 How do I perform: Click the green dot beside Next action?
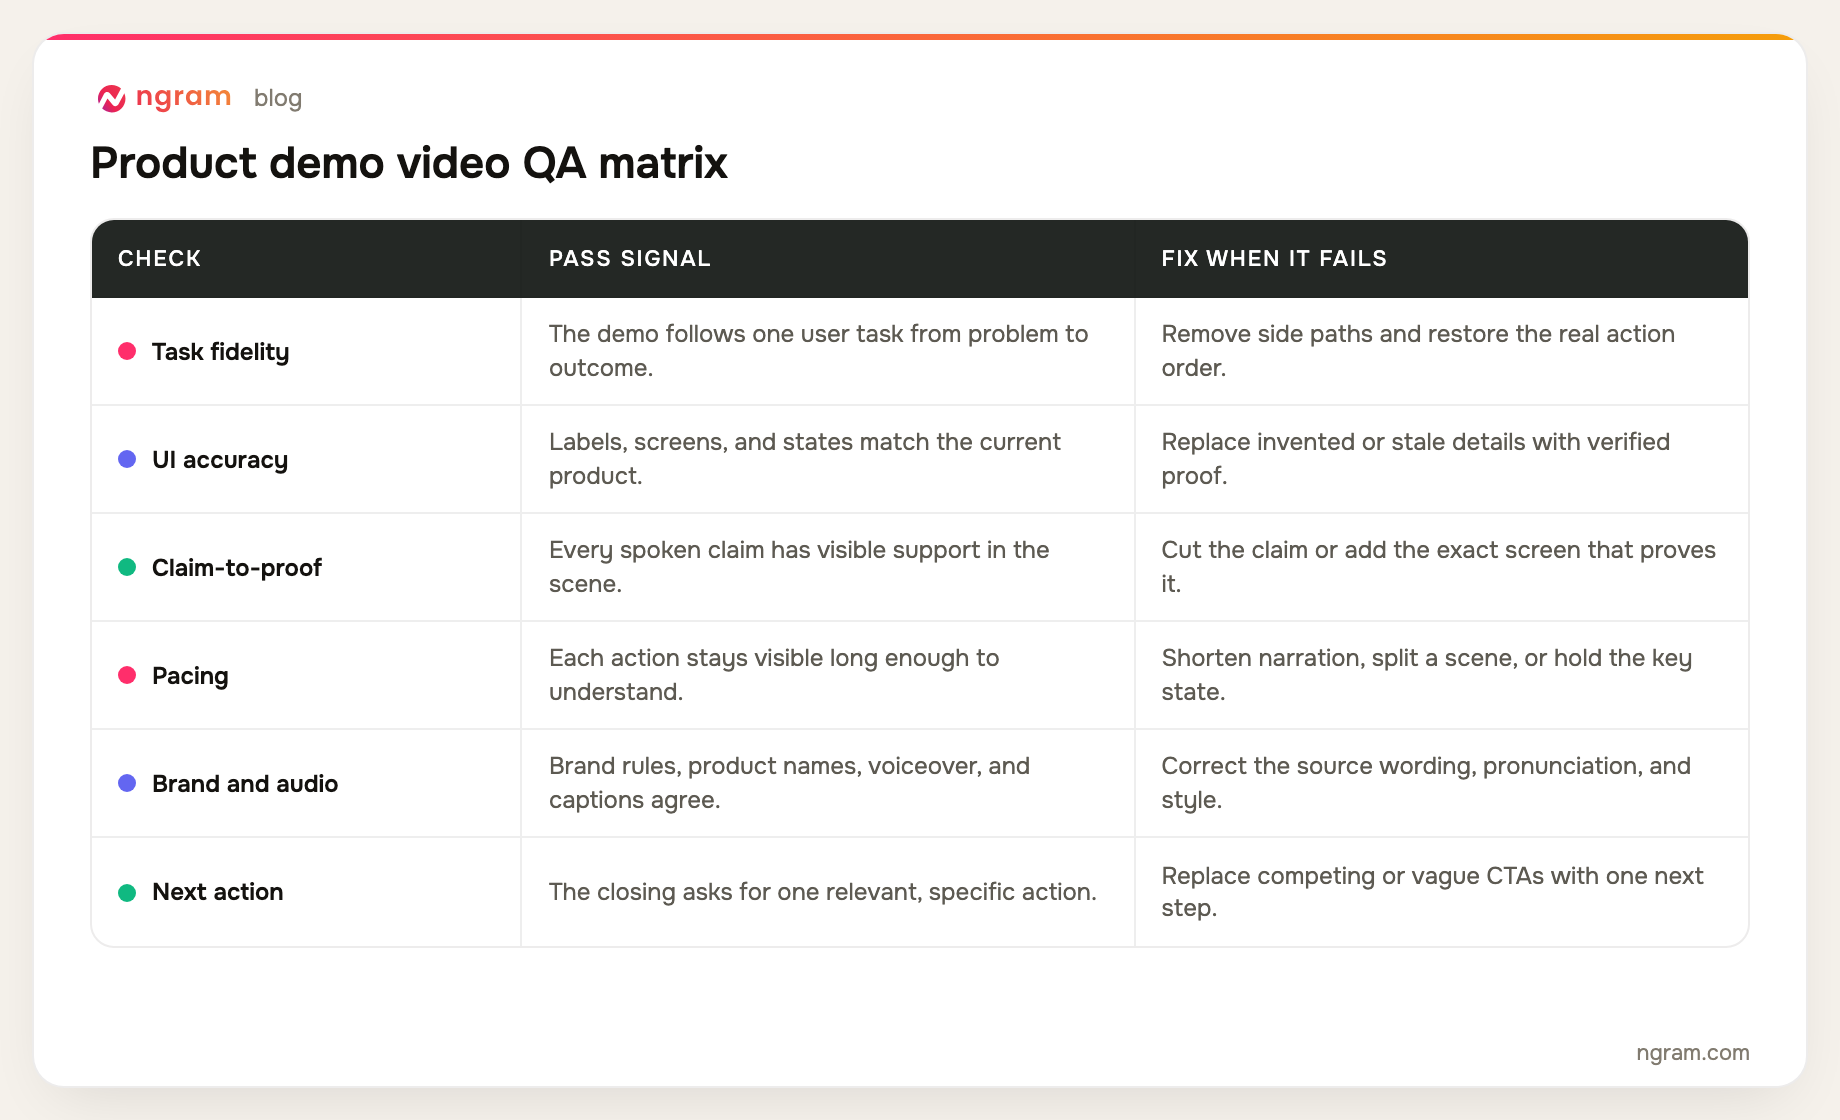coord(127,892)
